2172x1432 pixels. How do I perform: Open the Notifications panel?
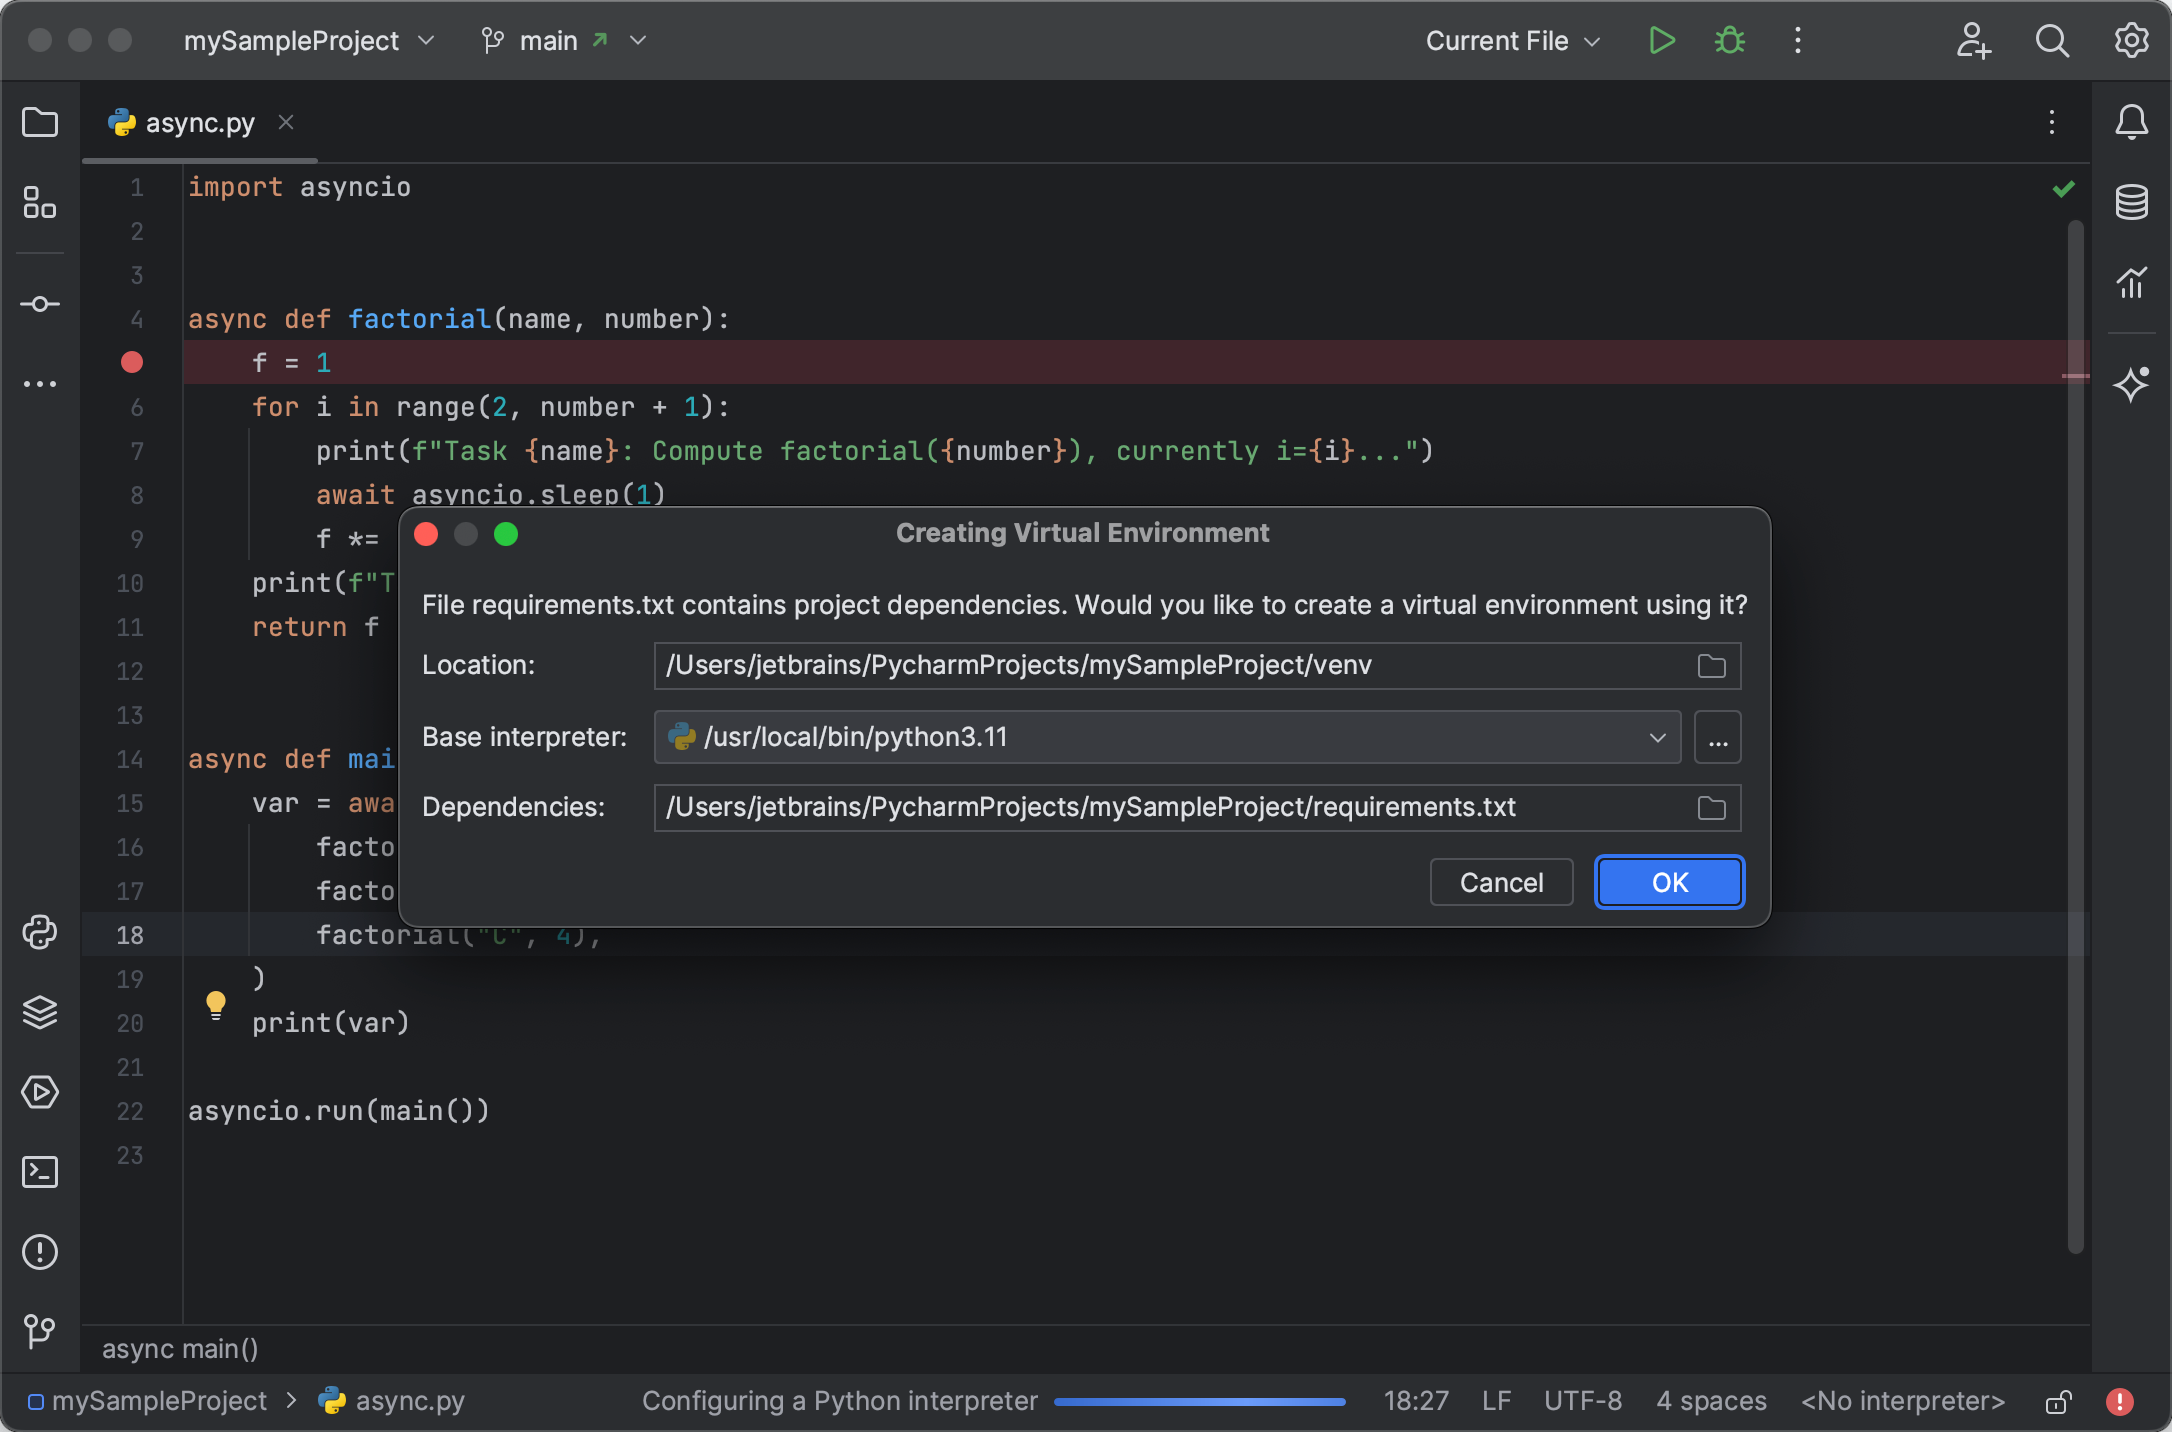(2131, 122)
